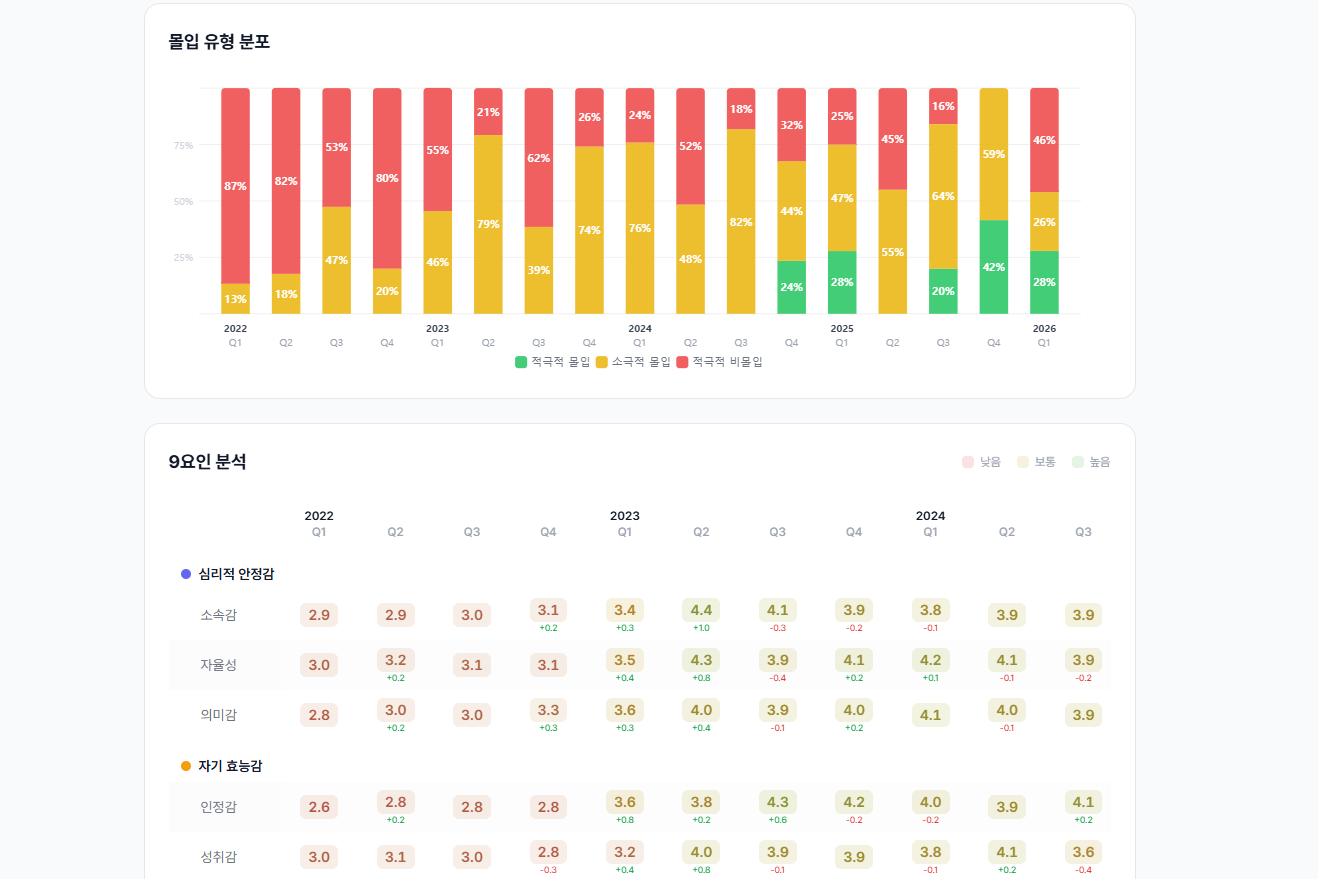Click the 59% yellow bar segment
1318x879 pixels.
(x=994, y=154)
